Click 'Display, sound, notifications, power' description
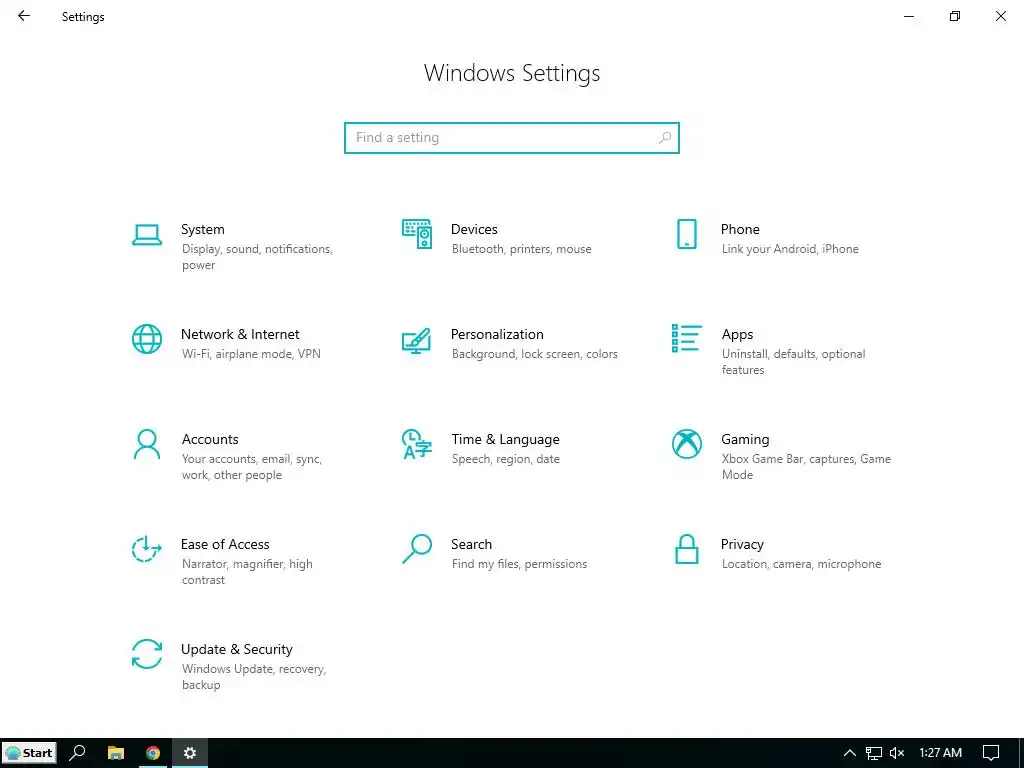 [x=257, y=257]
